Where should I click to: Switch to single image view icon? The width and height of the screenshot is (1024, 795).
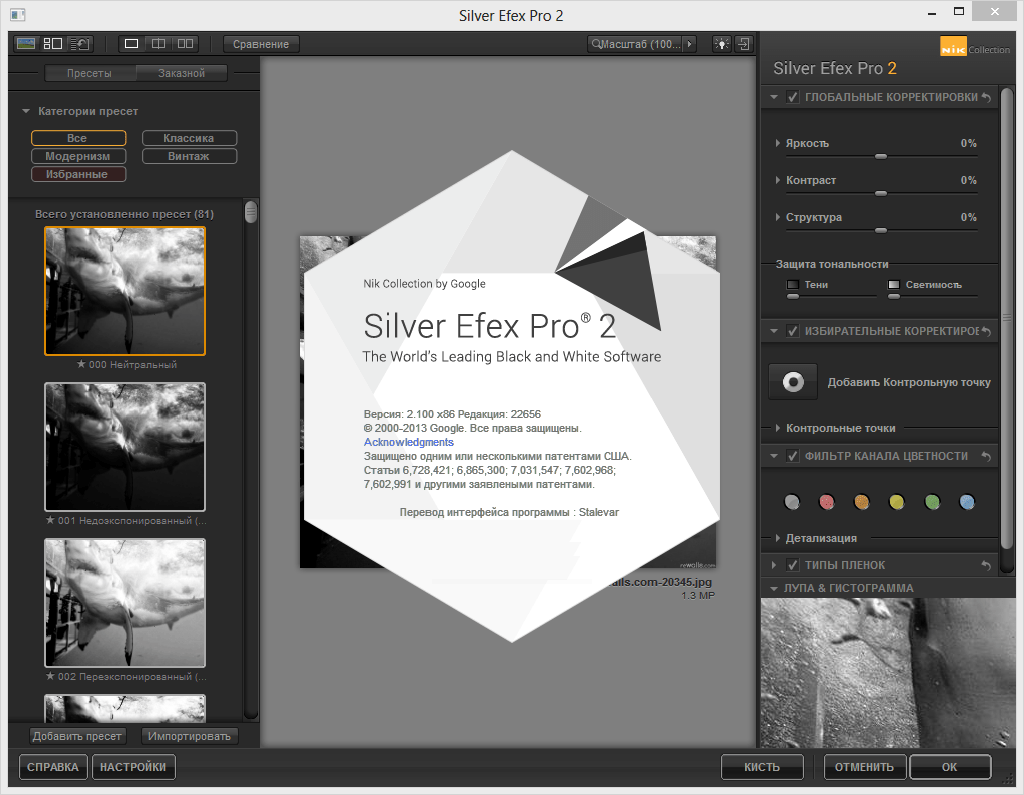point(132,44)
